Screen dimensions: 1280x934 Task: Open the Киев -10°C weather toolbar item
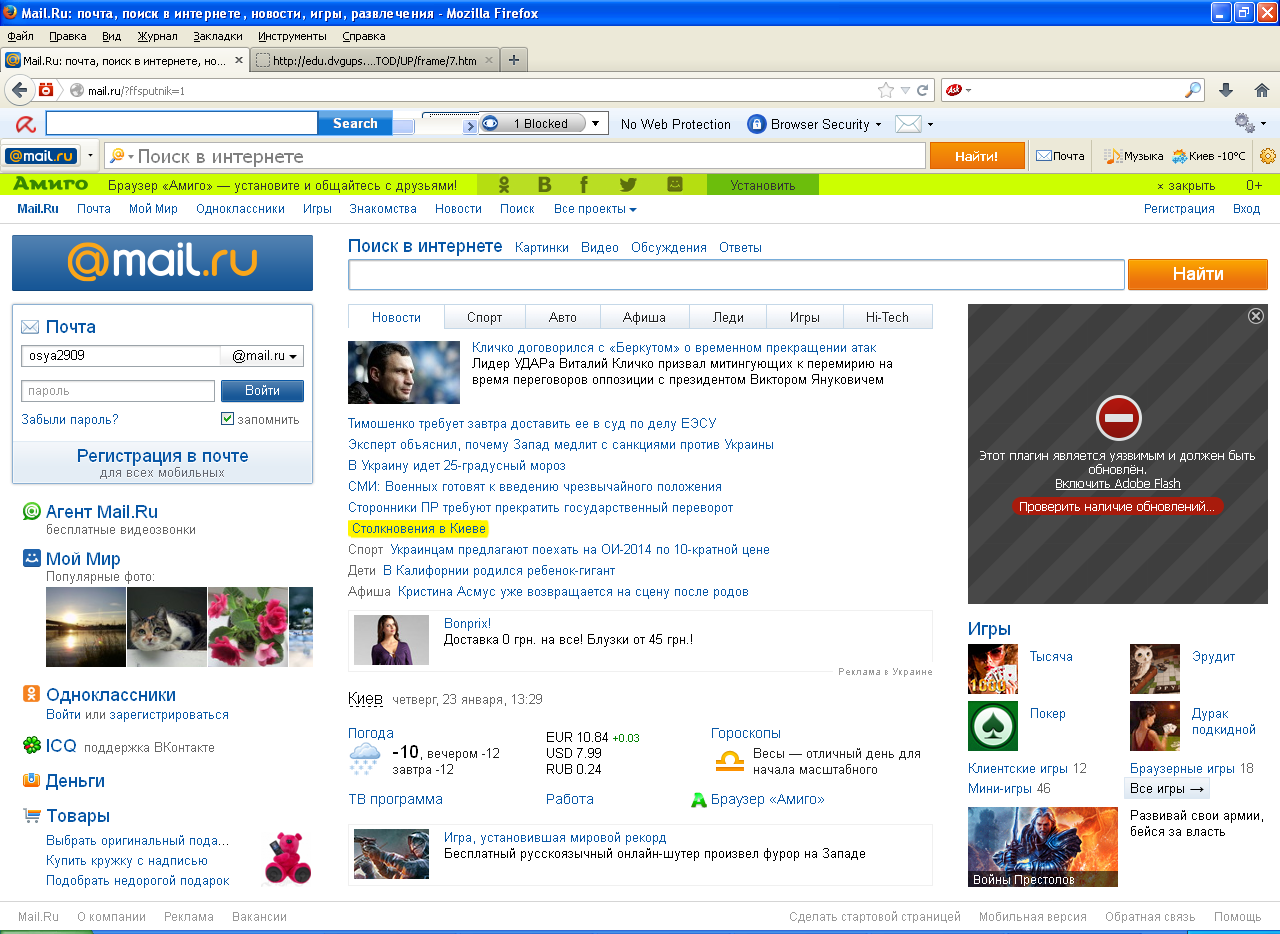(x=1209, y=156)
